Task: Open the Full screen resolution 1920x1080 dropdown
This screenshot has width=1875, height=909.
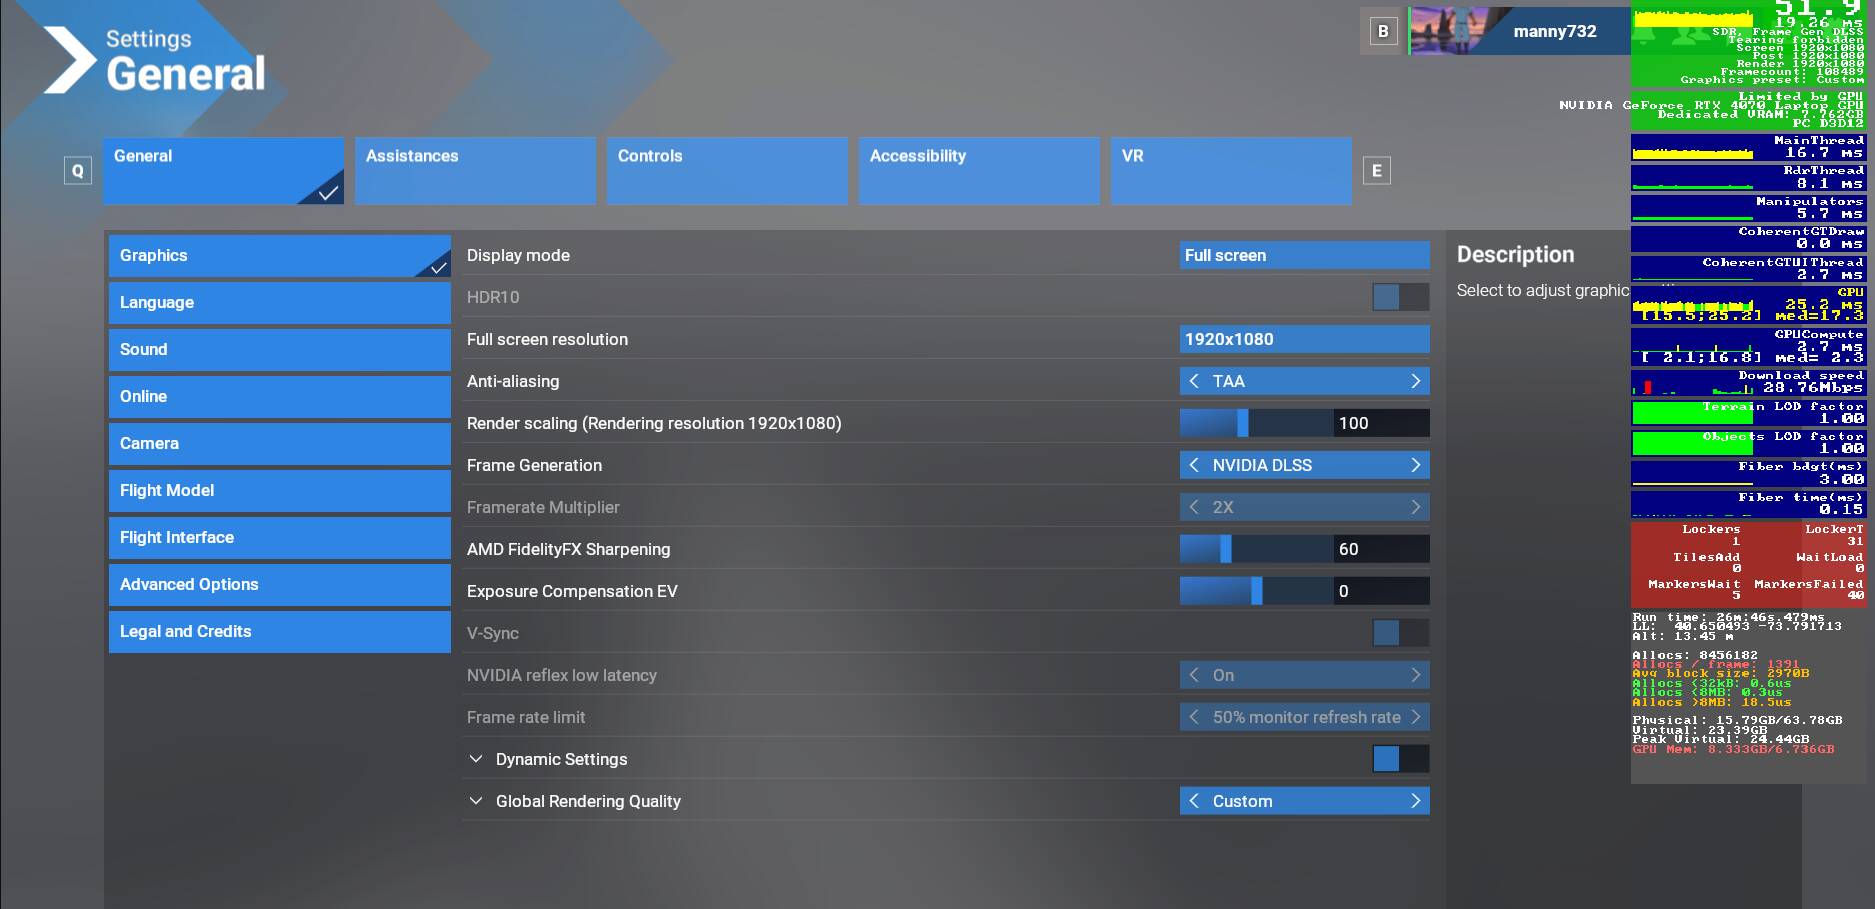Action: pyautogui.click(x=1305, y=339)
